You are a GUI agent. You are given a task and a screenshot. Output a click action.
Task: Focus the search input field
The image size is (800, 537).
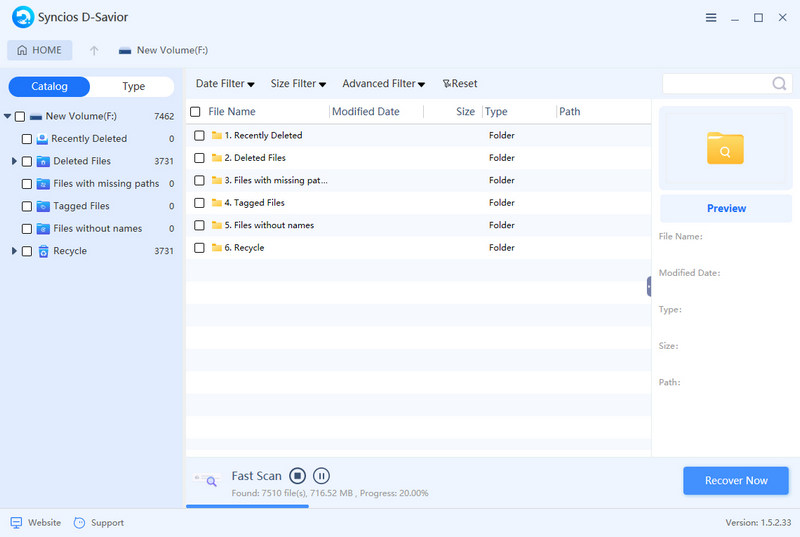[717, 83]
